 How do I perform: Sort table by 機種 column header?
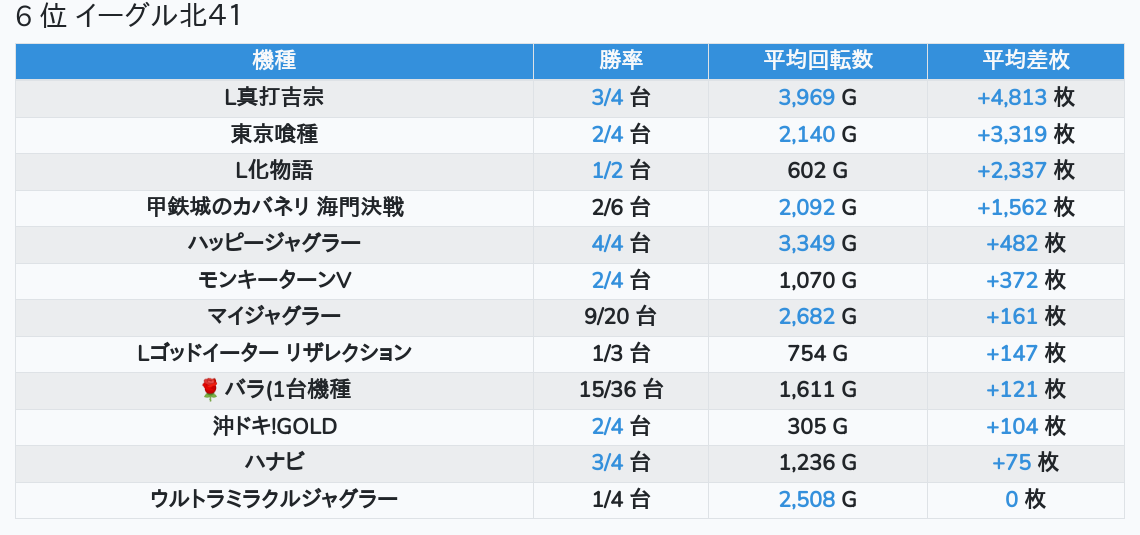(x=274, y=60)
